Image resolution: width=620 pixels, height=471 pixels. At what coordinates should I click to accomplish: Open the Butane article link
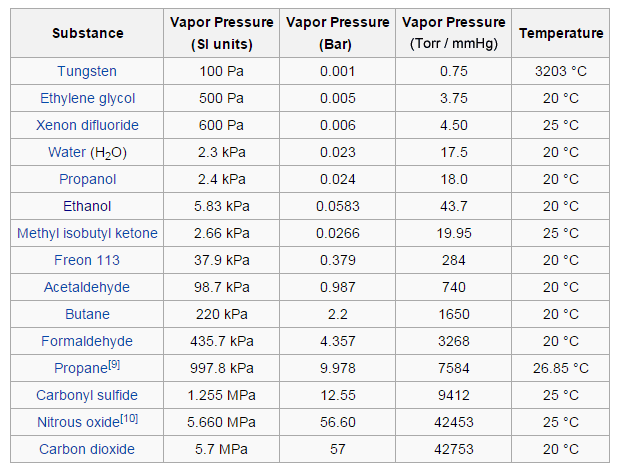point(87,314)
